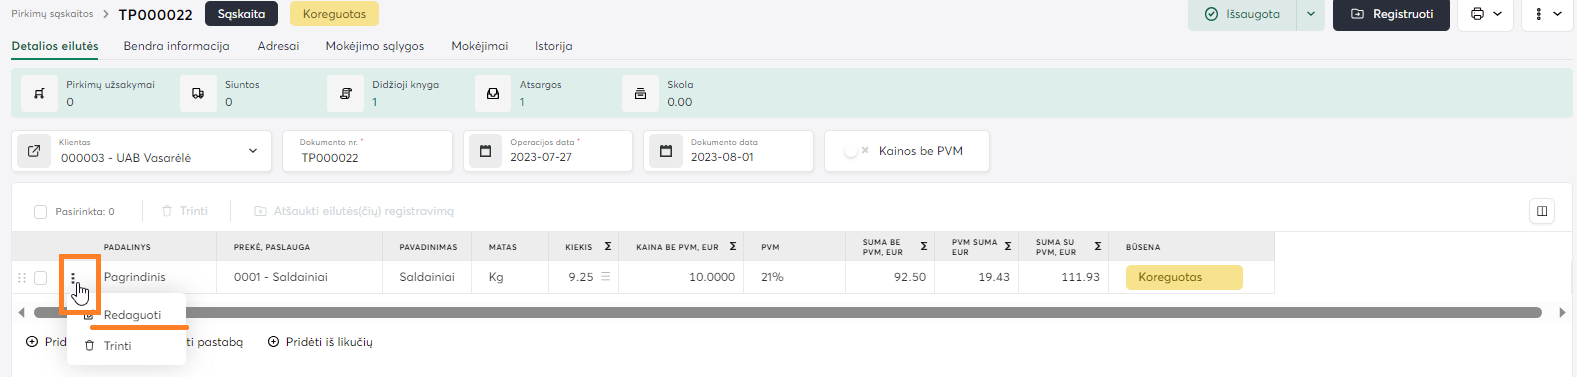Click Pridėti iš likučių link
Image resolution: width=1577 pixels, height=377 pixels.
(x=320, y=342)
